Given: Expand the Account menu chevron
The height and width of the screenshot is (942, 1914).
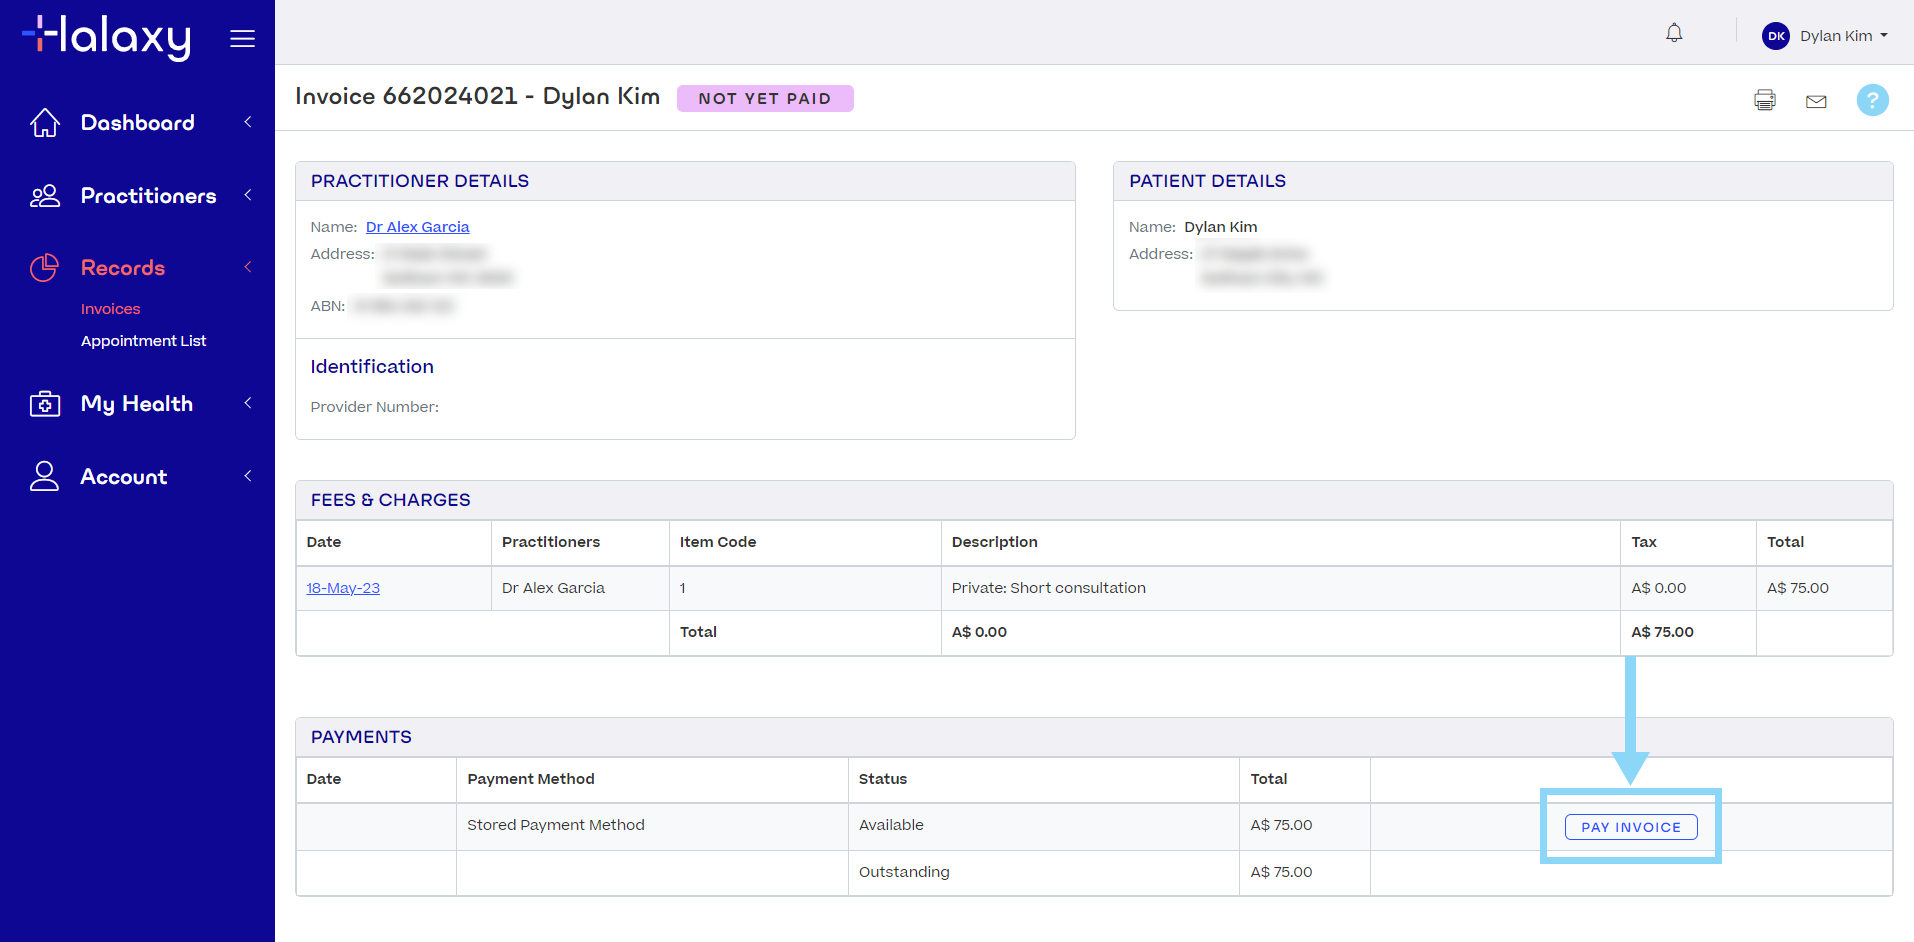Looking at the screenshot, I should click(x=248, y=476).
